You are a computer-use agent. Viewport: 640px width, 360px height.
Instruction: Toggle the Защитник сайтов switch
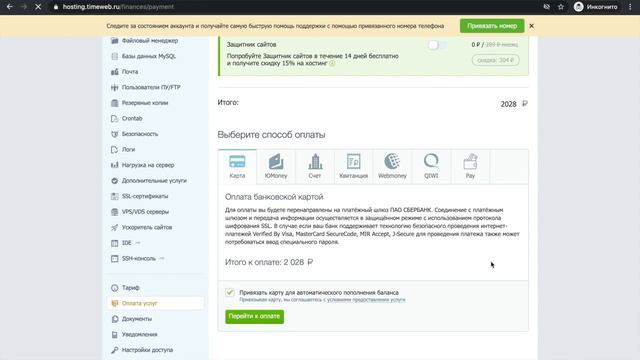tap(437, 44)
